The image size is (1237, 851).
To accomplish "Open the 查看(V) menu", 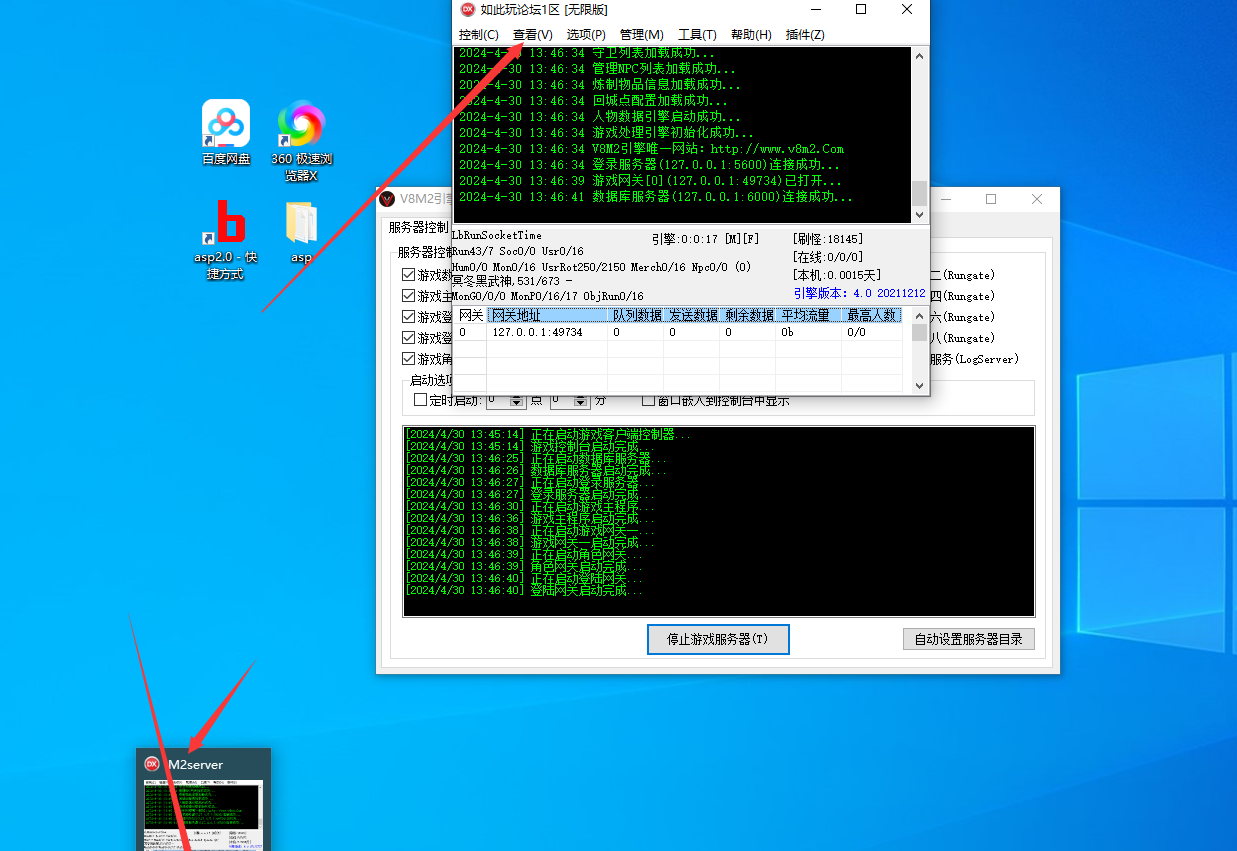I will (x=532, y=34).
